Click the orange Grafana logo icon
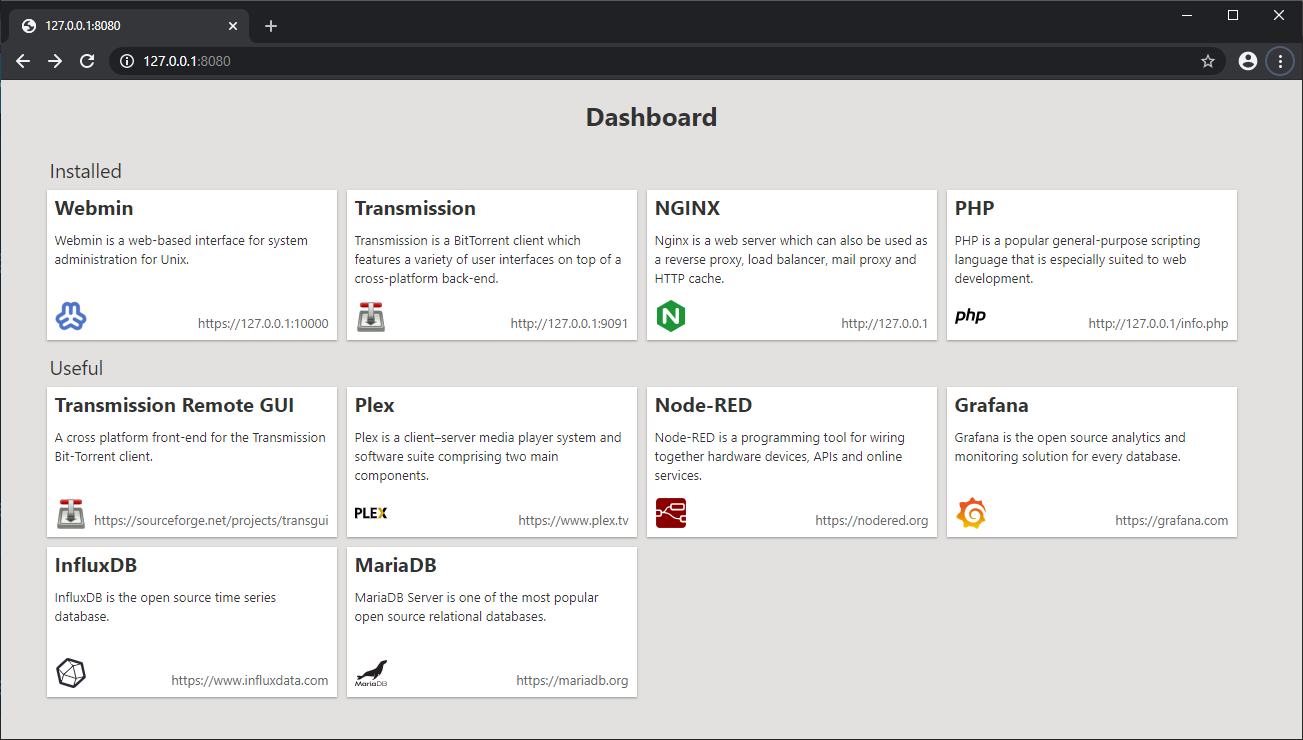This screenshot has height=740, width=1303. [x=971, y=513]
